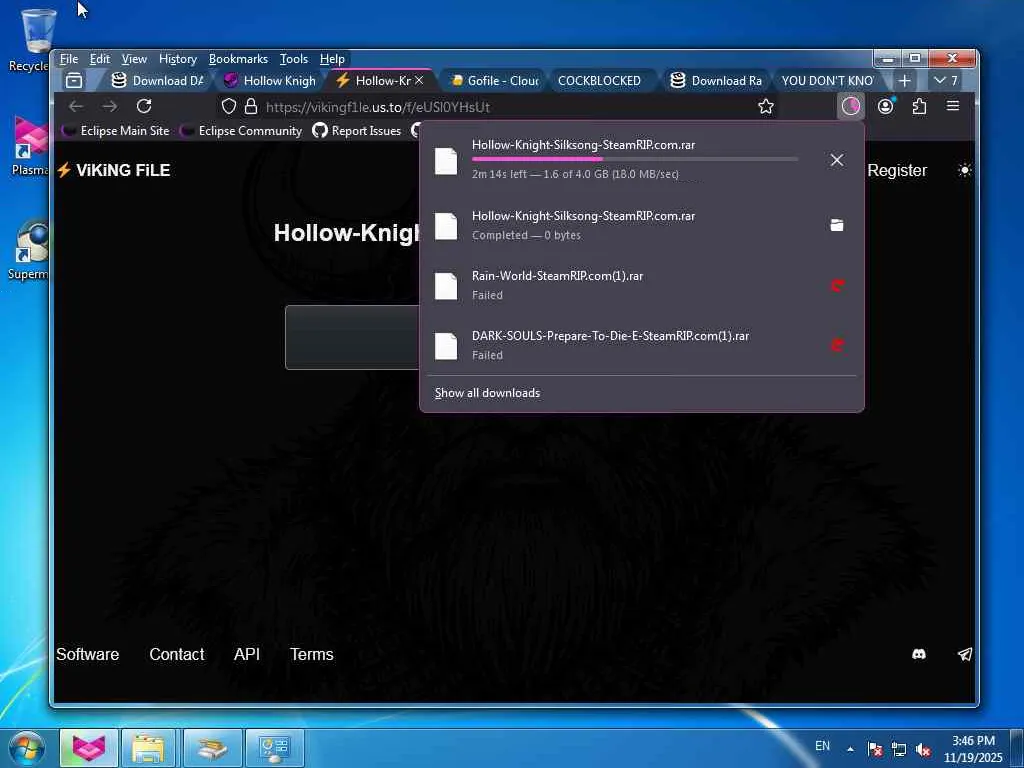
Task: Click the Silksong download progress bar
Action: [x=635, y=159]
